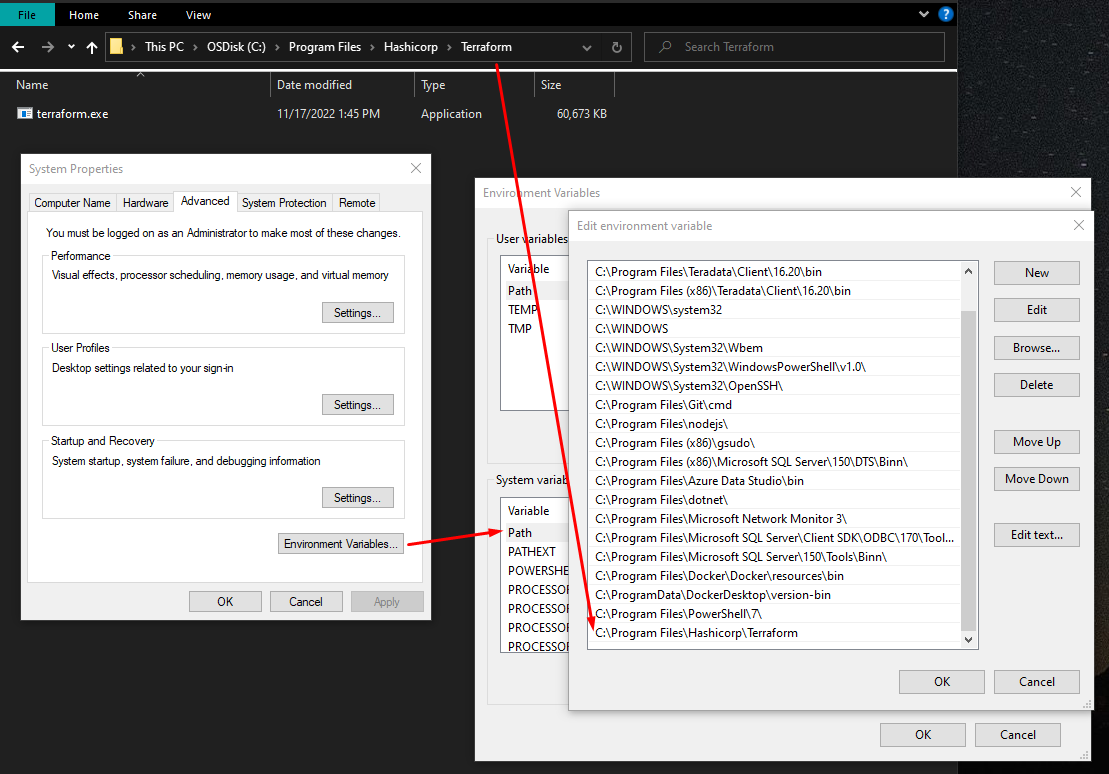Viewport: 1109px width, 774px height.
Task: Click the path list scroll up arrow
Action: click(968, 271)
